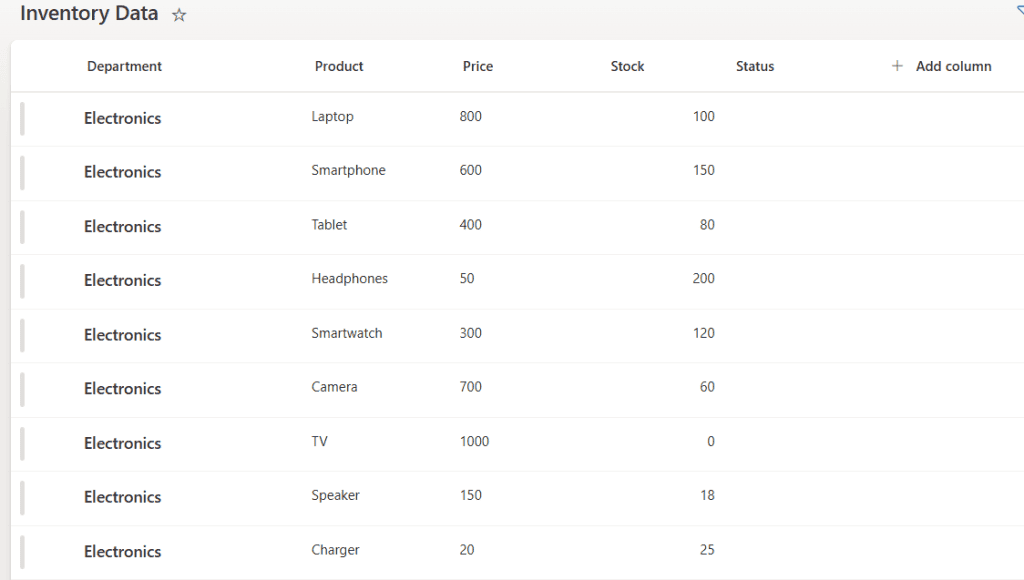Favorite the Inventory Data list star icon
The height and width of the screenshot is (580, 1024).
[x=179, y=15]
